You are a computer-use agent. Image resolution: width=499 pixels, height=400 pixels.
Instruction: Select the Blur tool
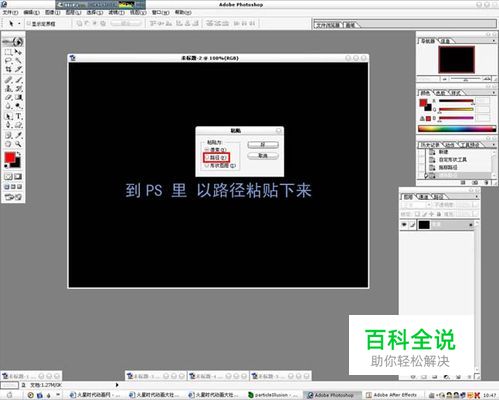click(8, 106)
